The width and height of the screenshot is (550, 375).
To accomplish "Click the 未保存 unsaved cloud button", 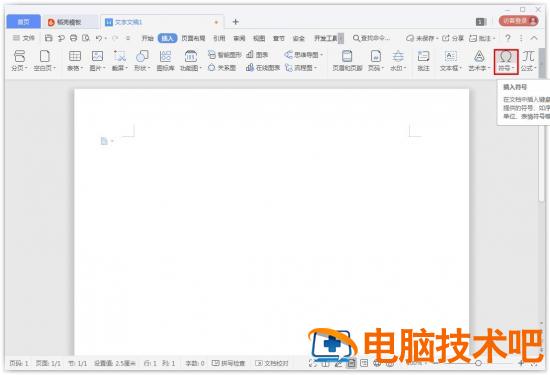I will (422, 38).
